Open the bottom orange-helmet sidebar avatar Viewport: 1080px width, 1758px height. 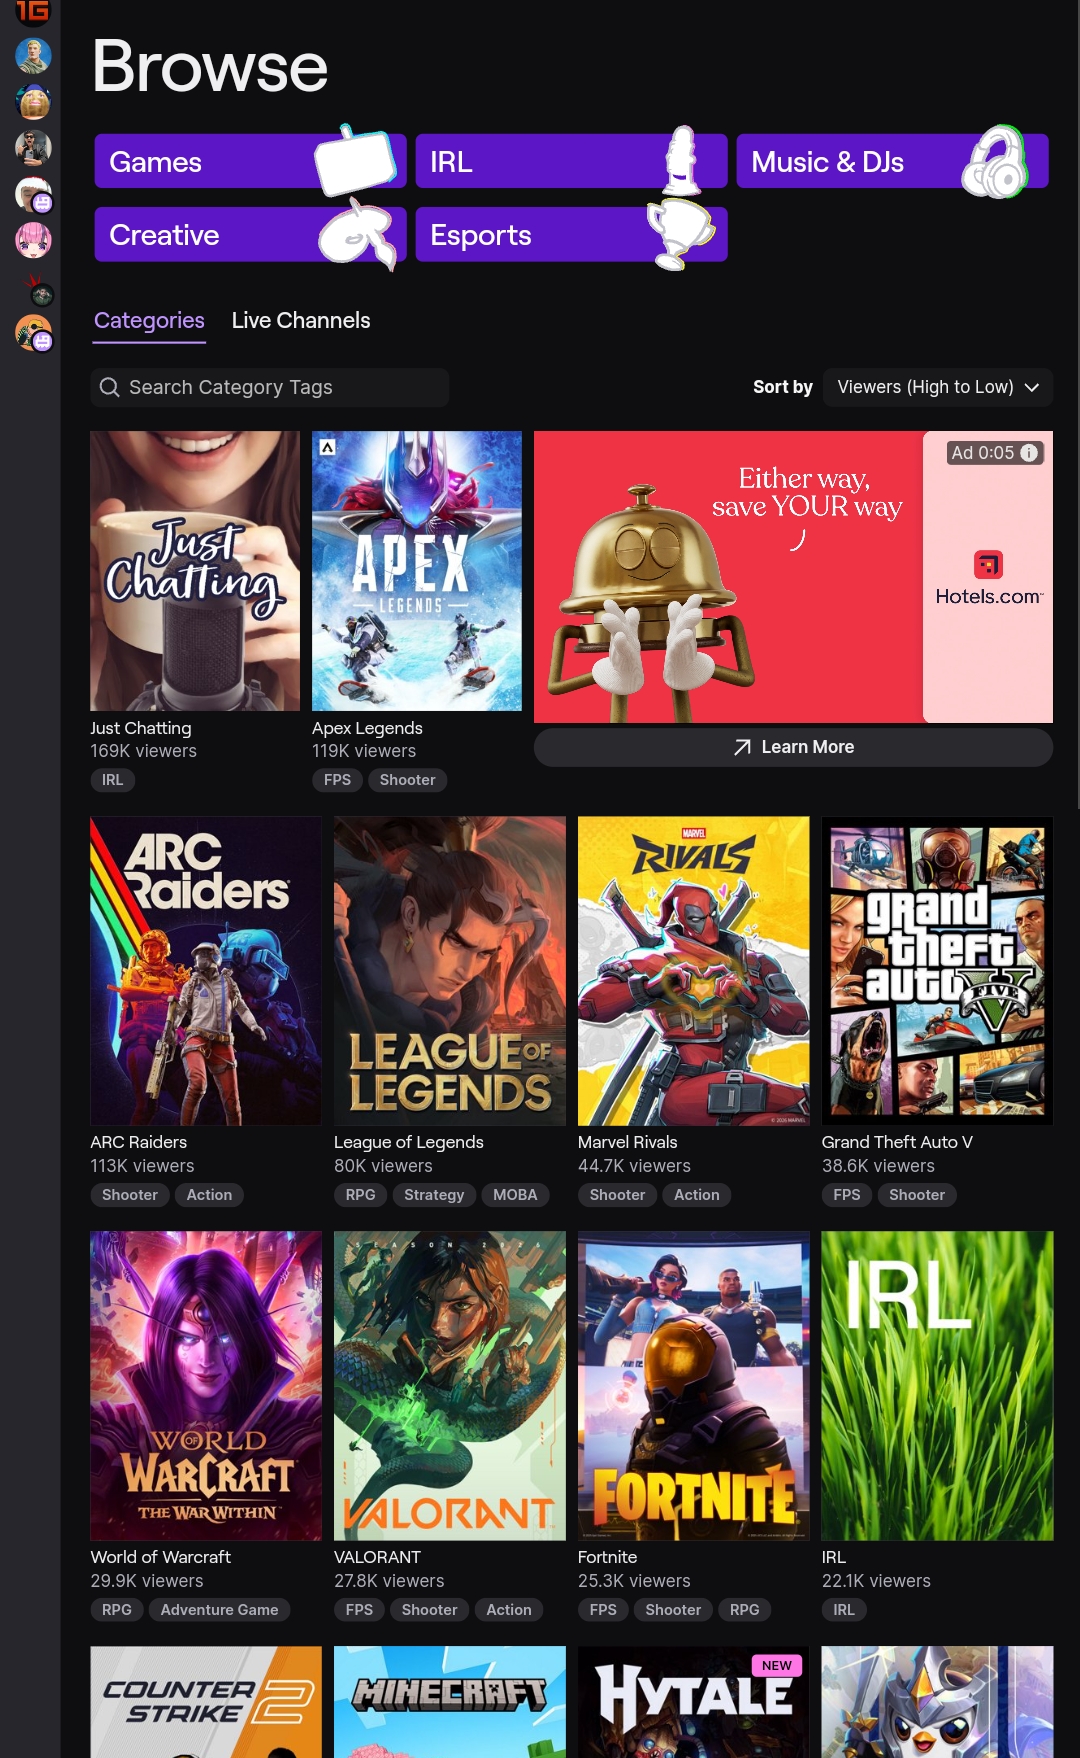33,332
